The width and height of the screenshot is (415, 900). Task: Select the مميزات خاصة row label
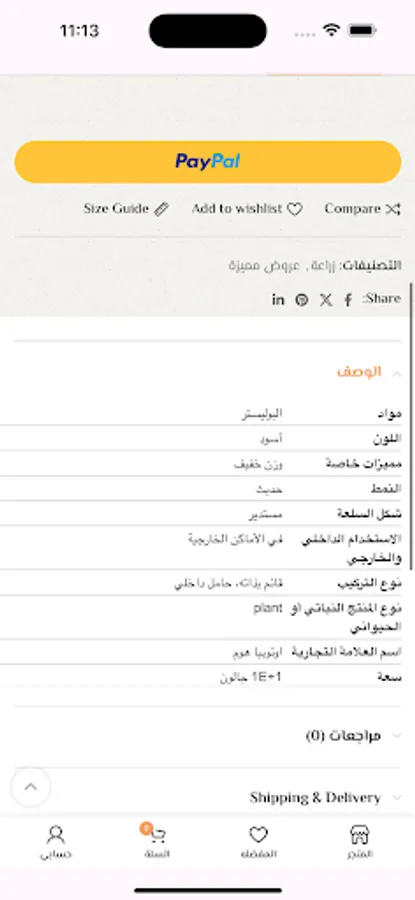click(x=363, y=464)
